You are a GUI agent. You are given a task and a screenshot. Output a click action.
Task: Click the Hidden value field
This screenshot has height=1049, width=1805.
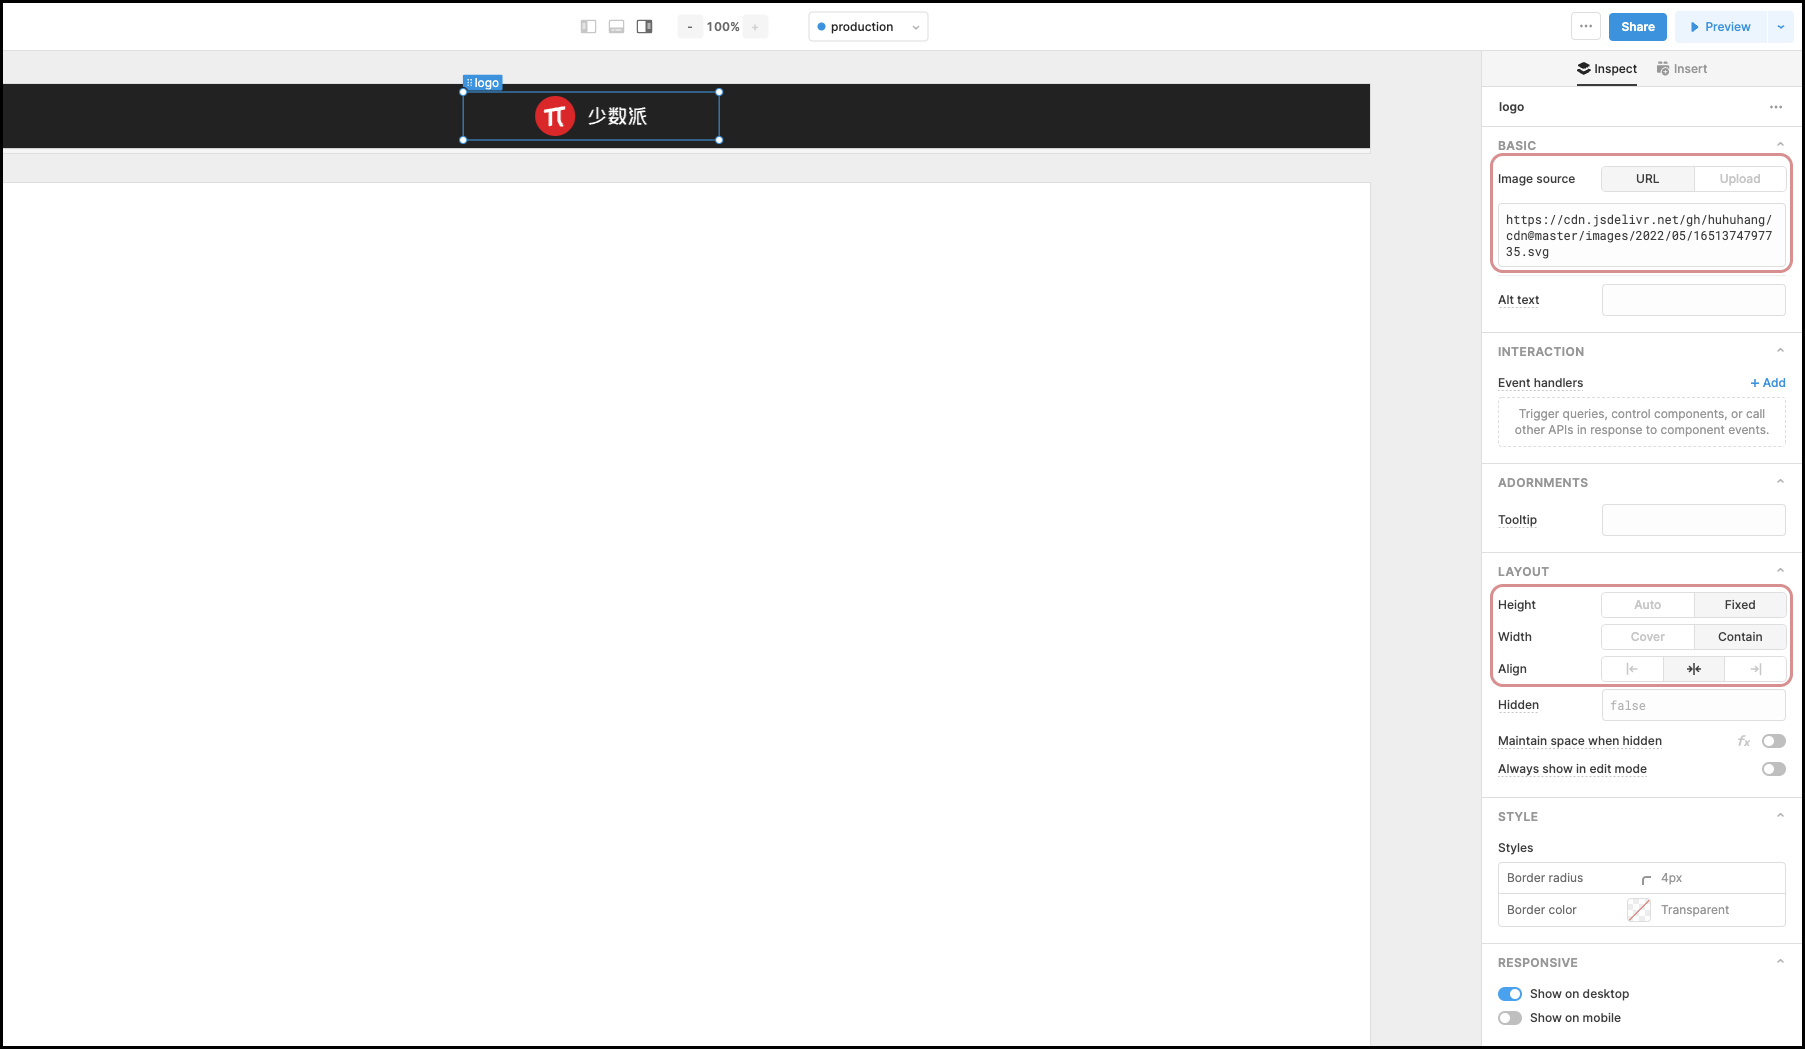(1694, 705)
